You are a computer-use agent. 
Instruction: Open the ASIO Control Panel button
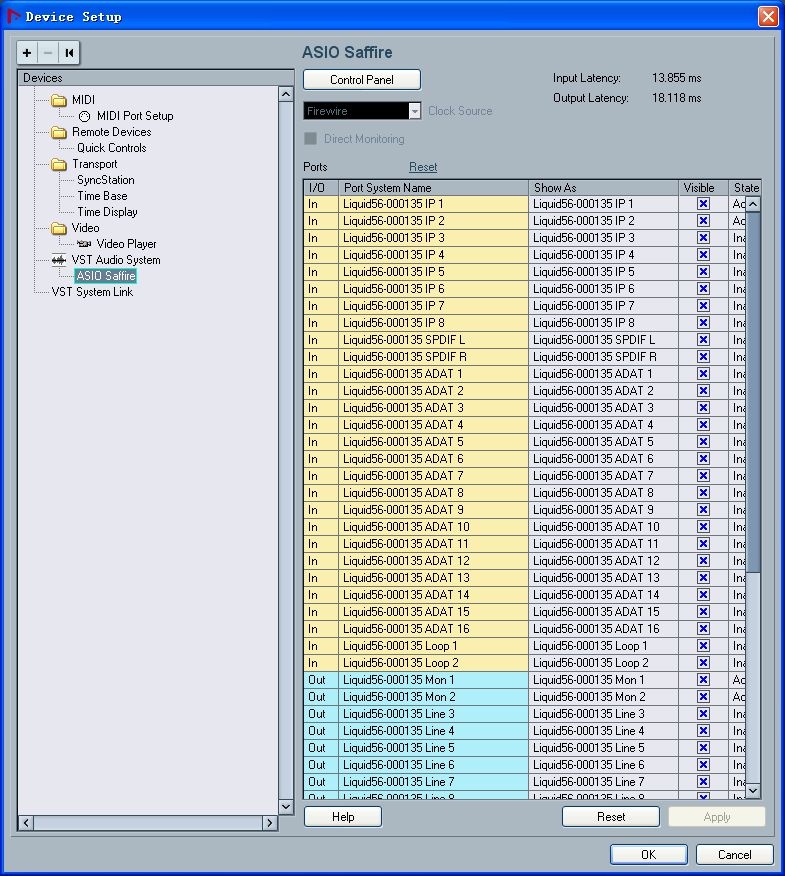(x=361, y=80)
